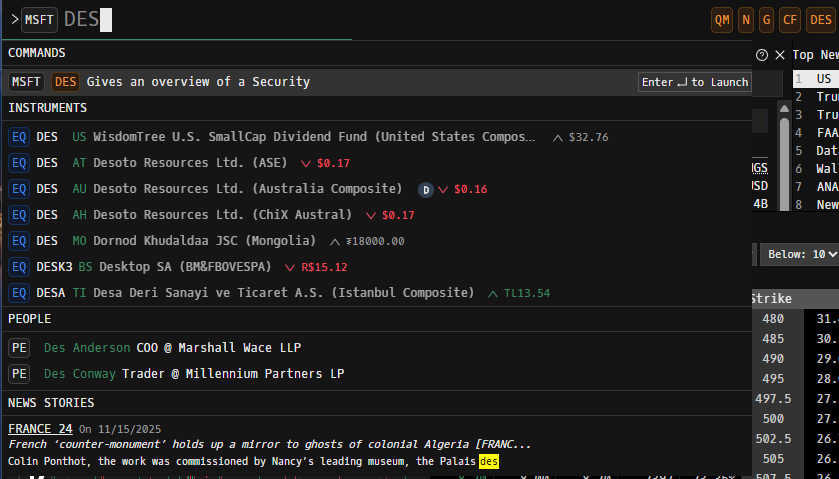Close the panel with the X icon
Image resolution: width=839 pixels, height=479 pixels.
coord(780,55)
